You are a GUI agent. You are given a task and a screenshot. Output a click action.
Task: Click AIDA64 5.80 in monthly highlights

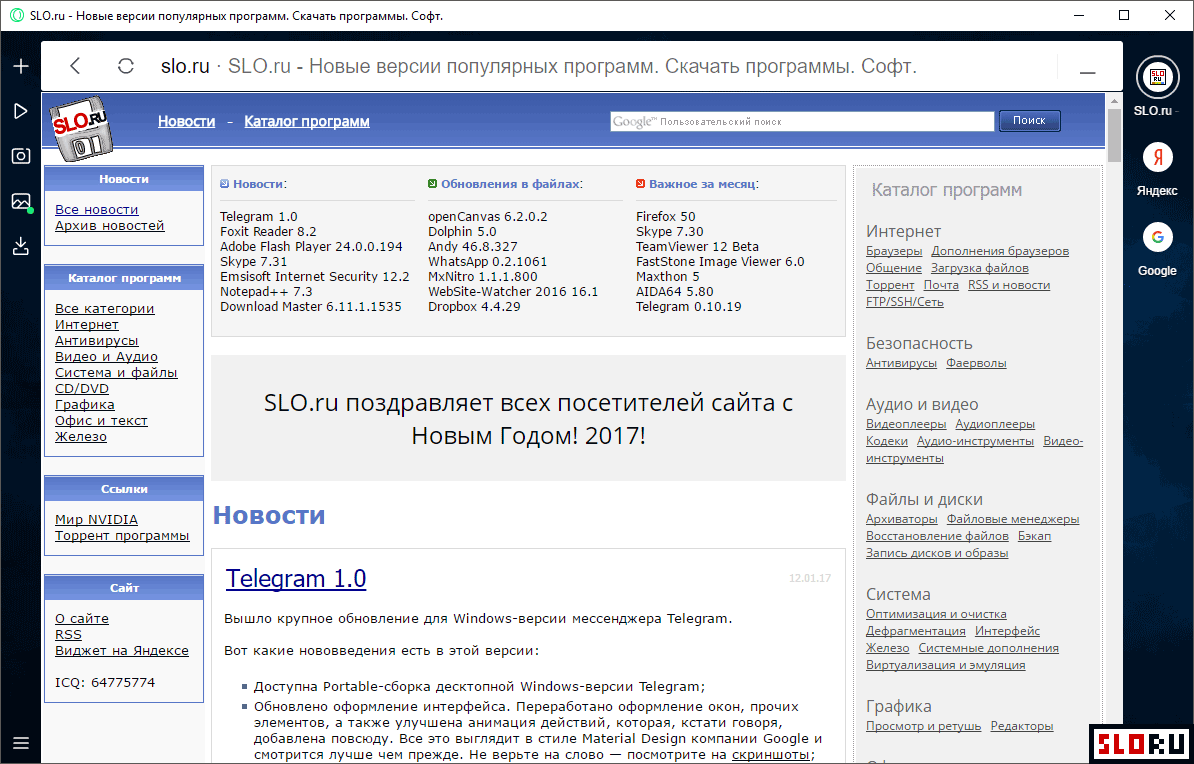[x=675, y=292]
